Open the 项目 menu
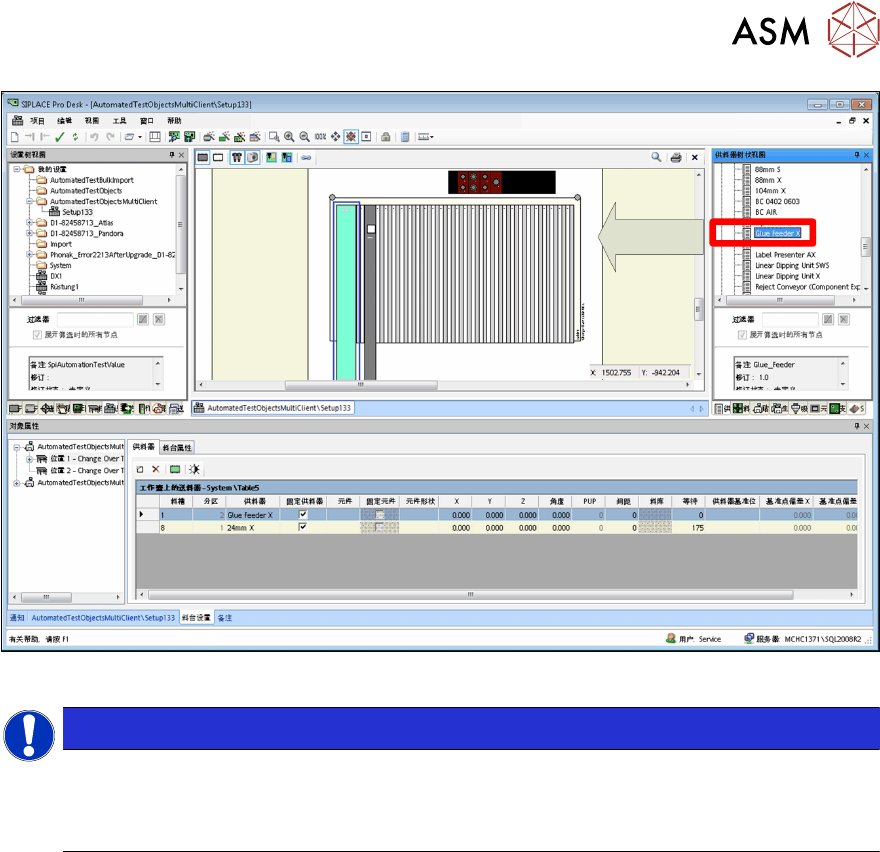The image size is (880, 852). [37, 121]
